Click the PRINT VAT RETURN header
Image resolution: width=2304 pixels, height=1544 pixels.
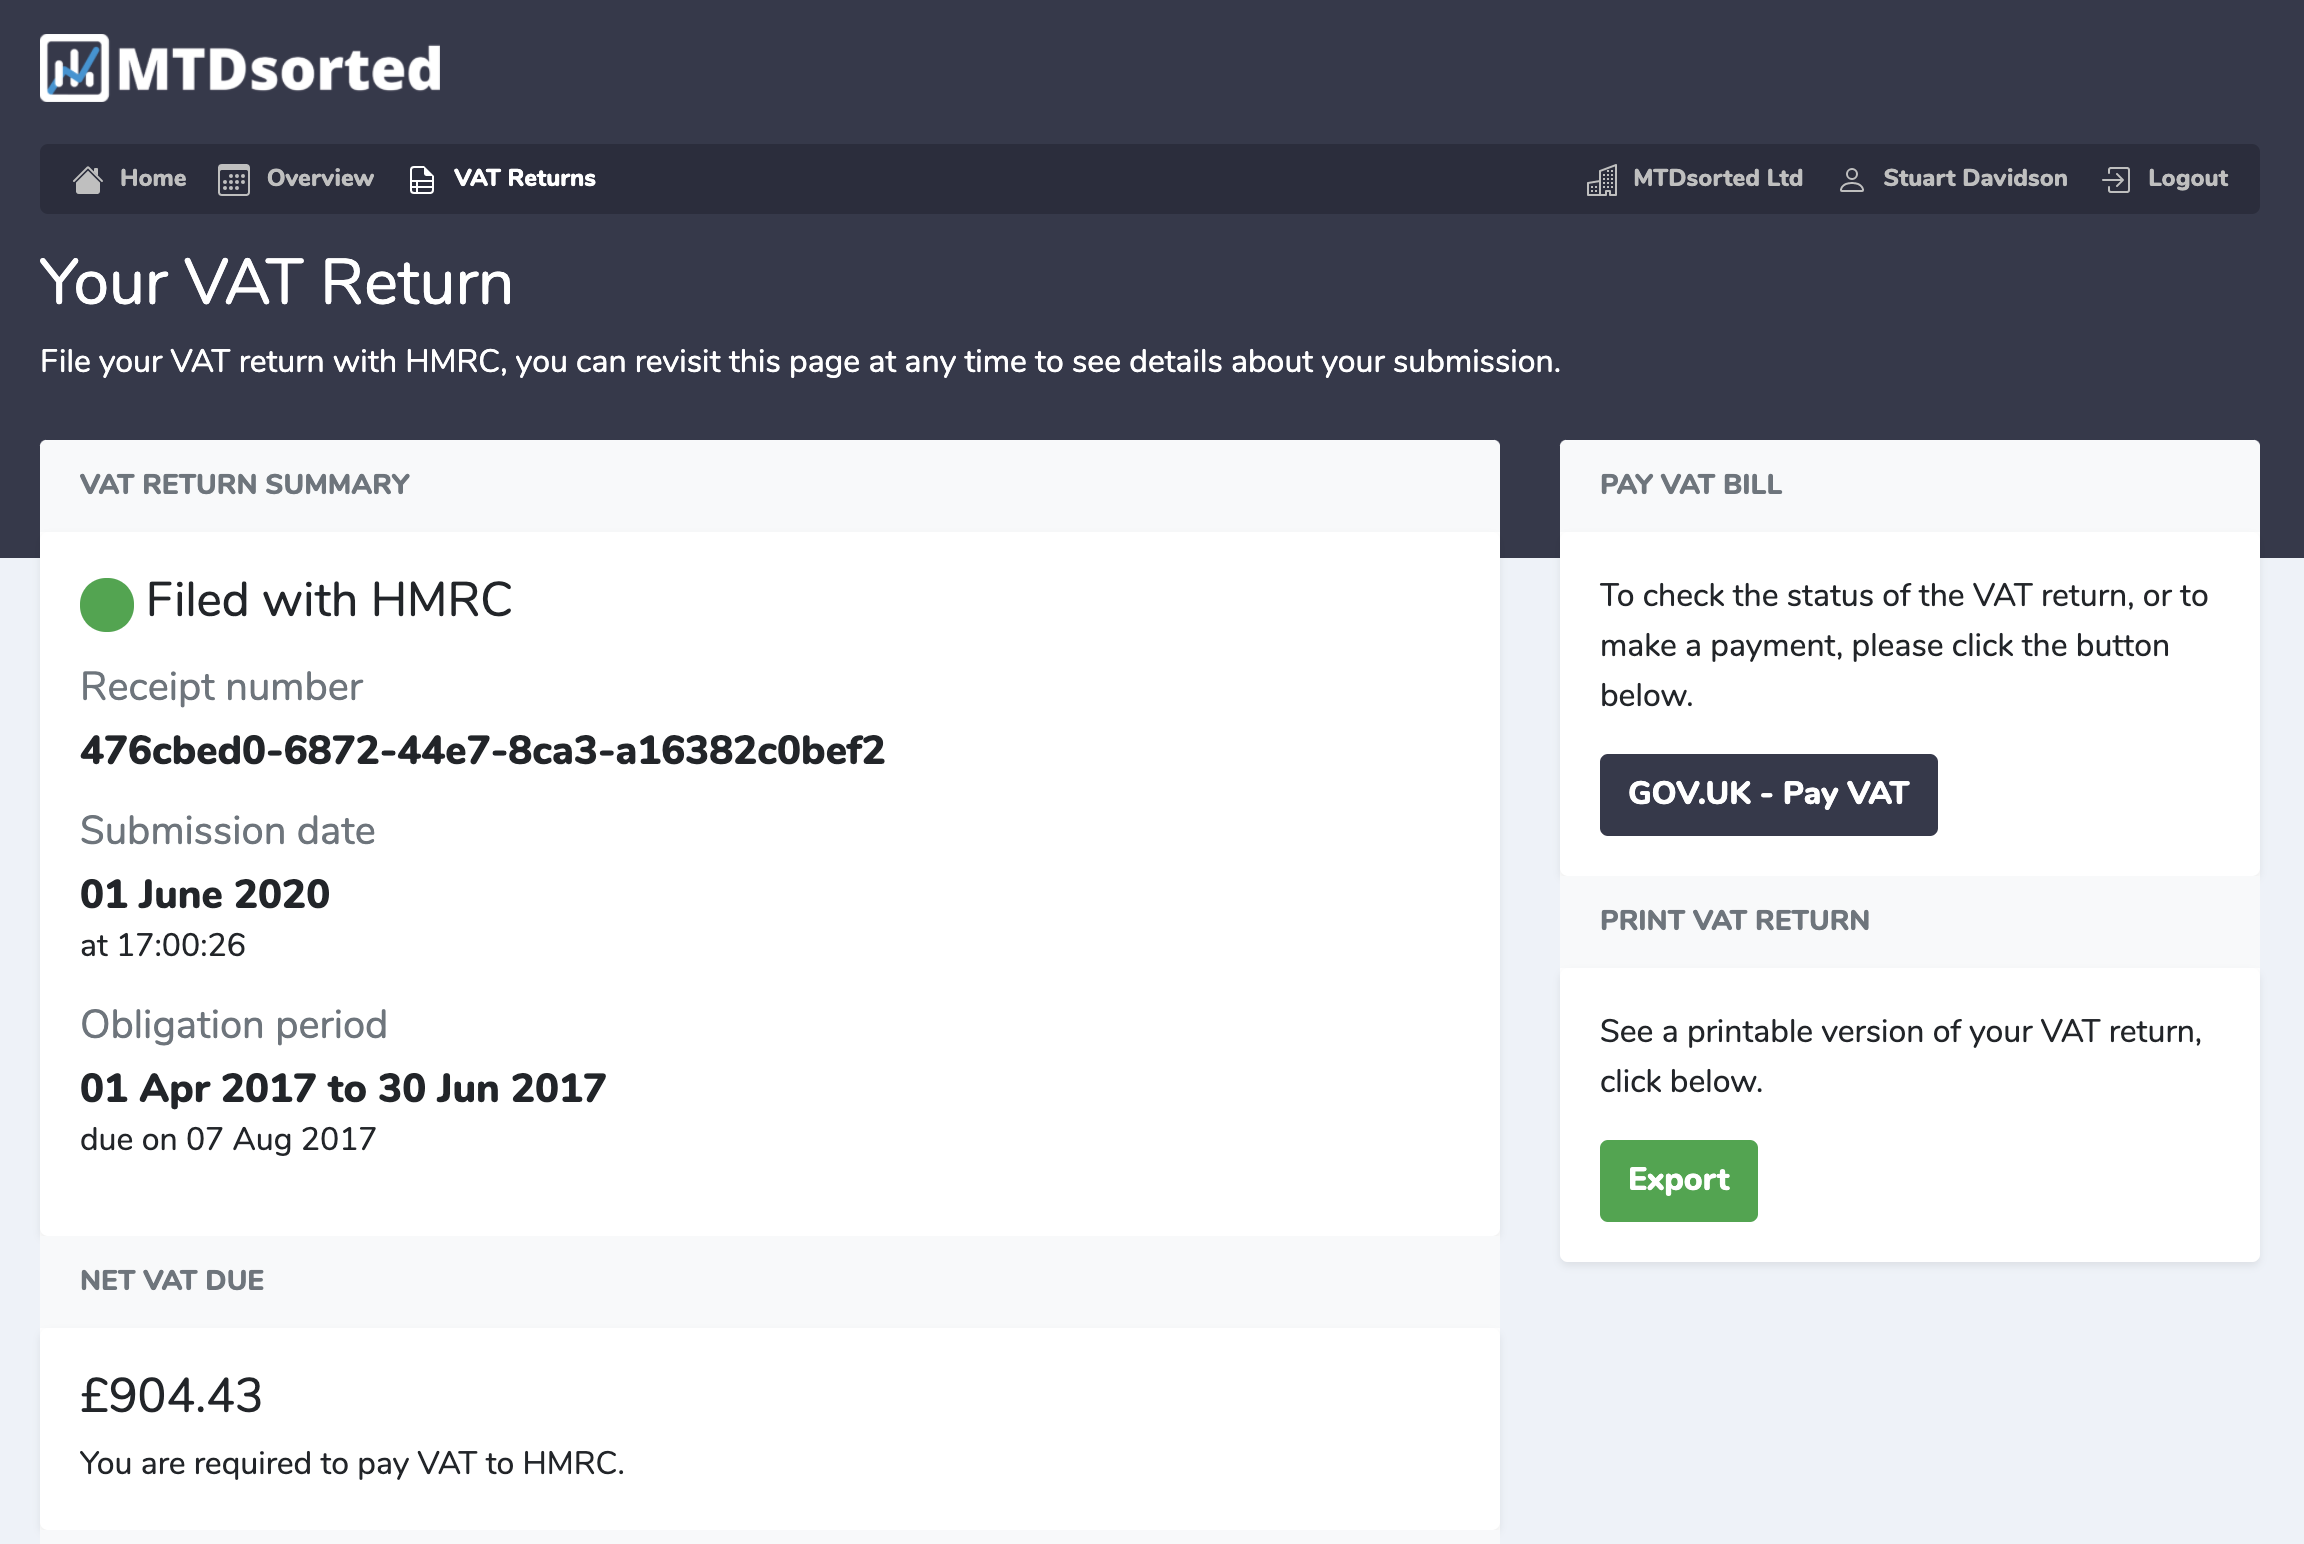1735,921
